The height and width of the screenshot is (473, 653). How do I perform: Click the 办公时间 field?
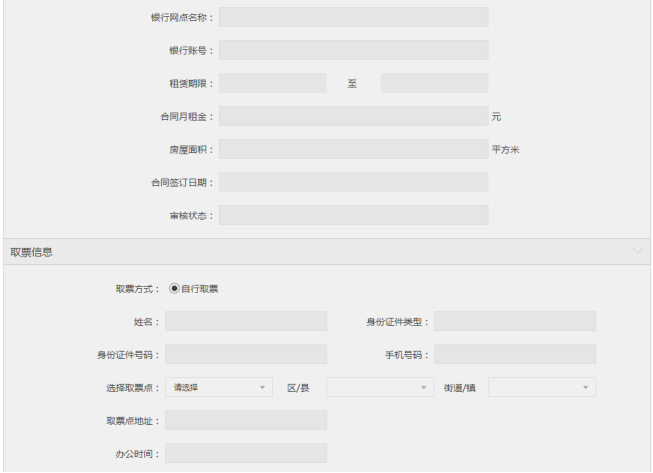(x=246, y=453)
